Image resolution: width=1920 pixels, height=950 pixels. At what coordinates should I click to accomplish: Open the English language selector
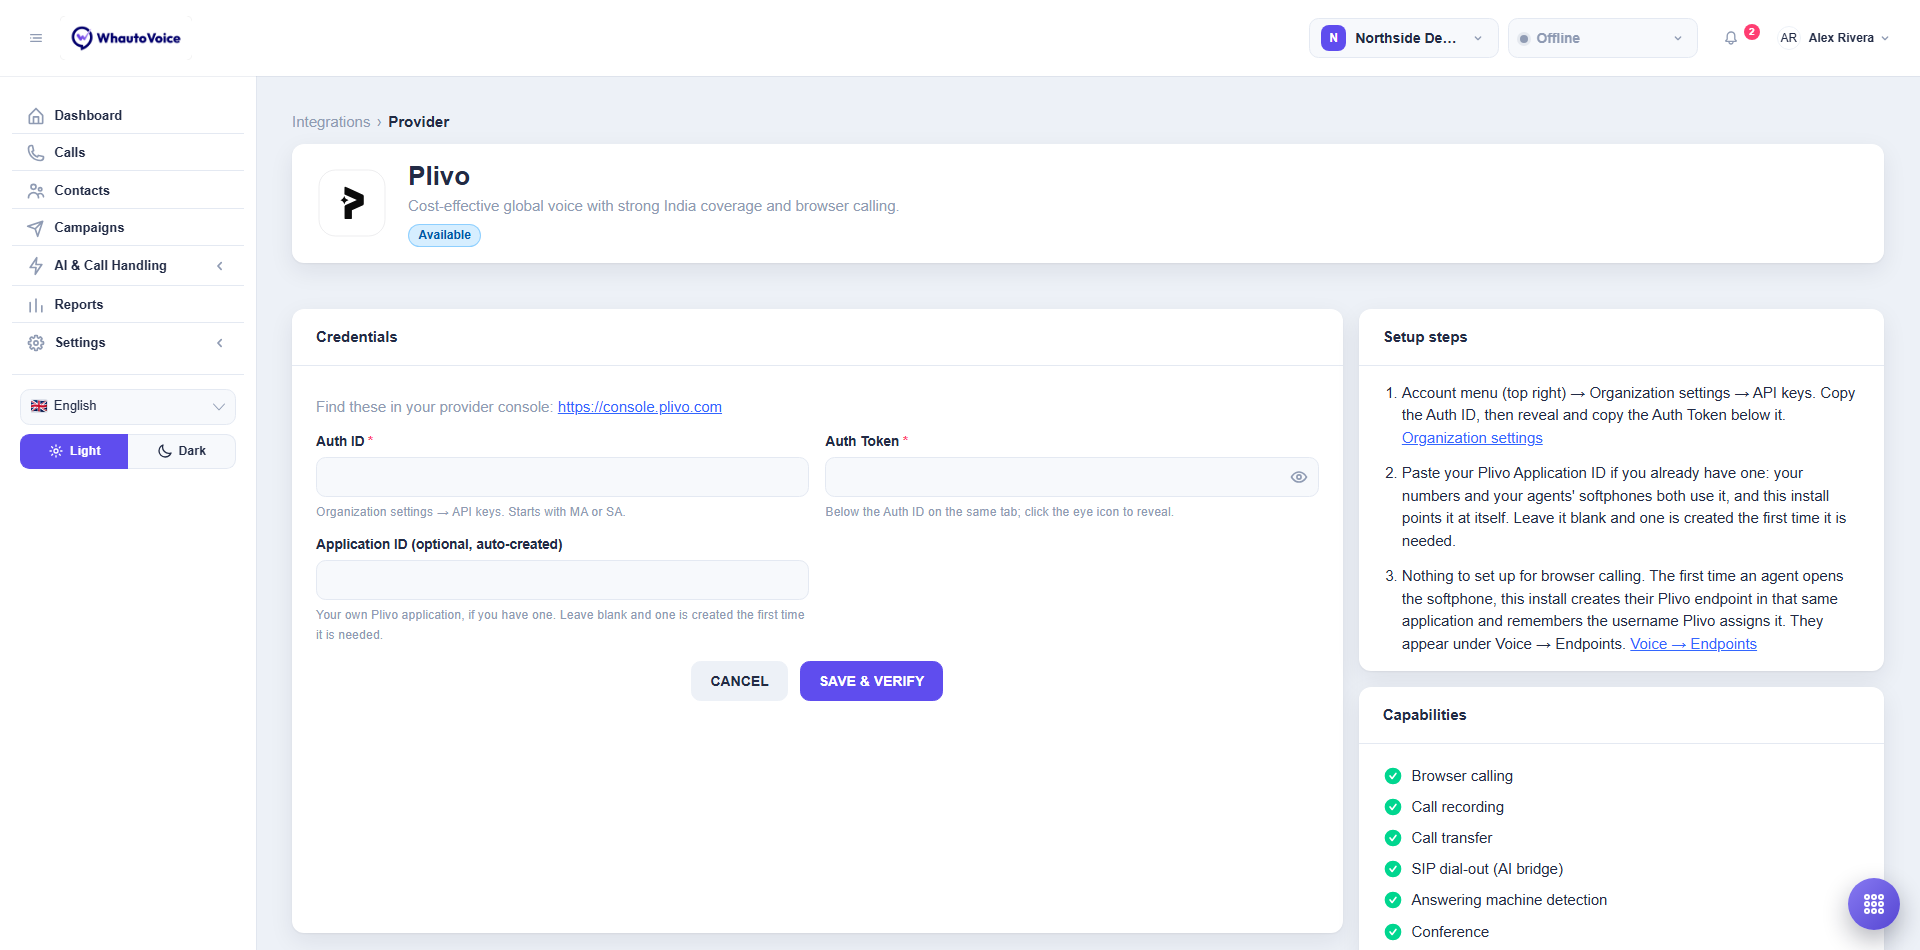128,406
